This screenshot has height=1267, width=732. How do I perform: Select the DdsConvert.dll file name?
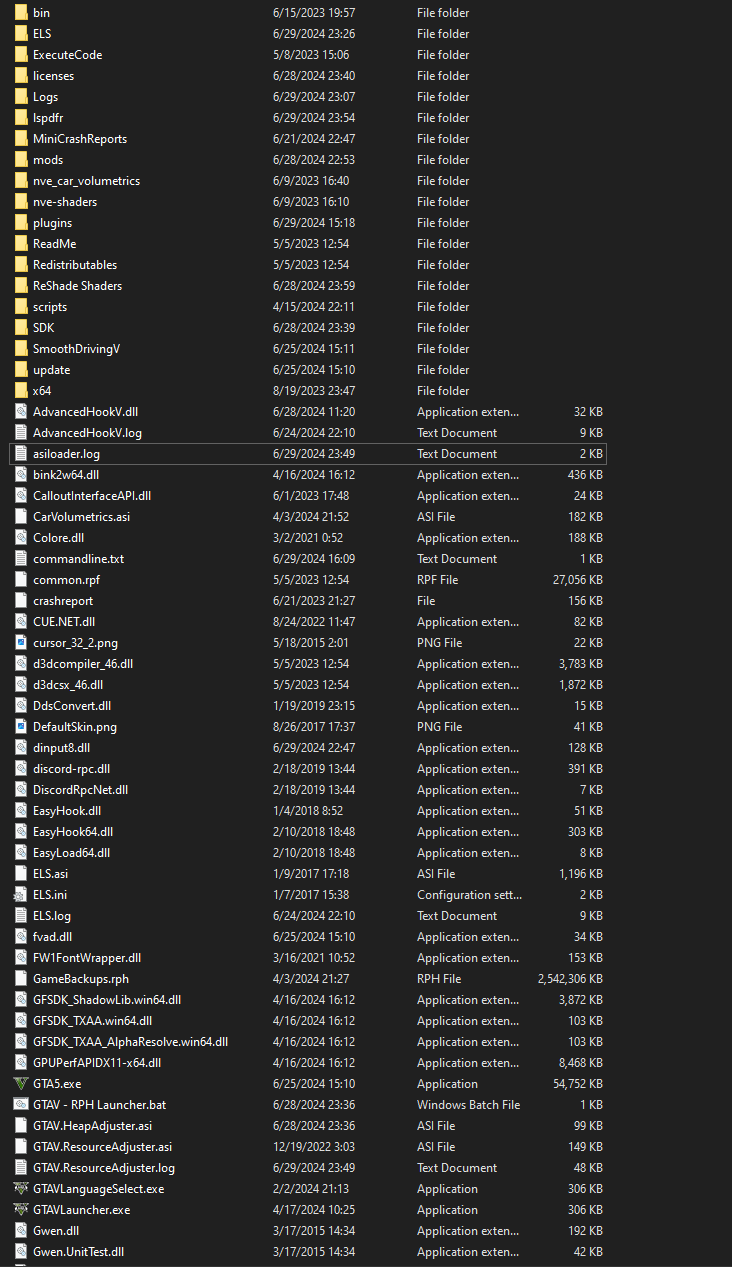coord(72,706)
